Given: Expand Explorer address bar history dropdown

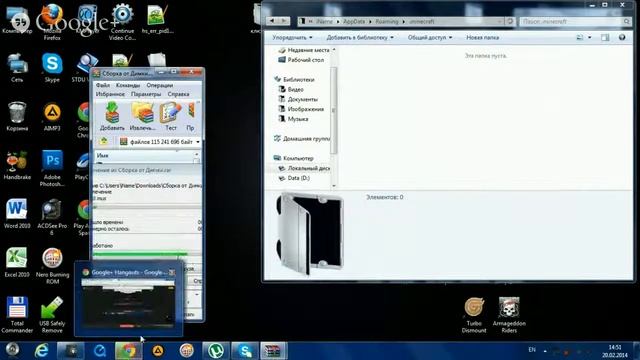Looking at the screenshot, I should 500,21.
